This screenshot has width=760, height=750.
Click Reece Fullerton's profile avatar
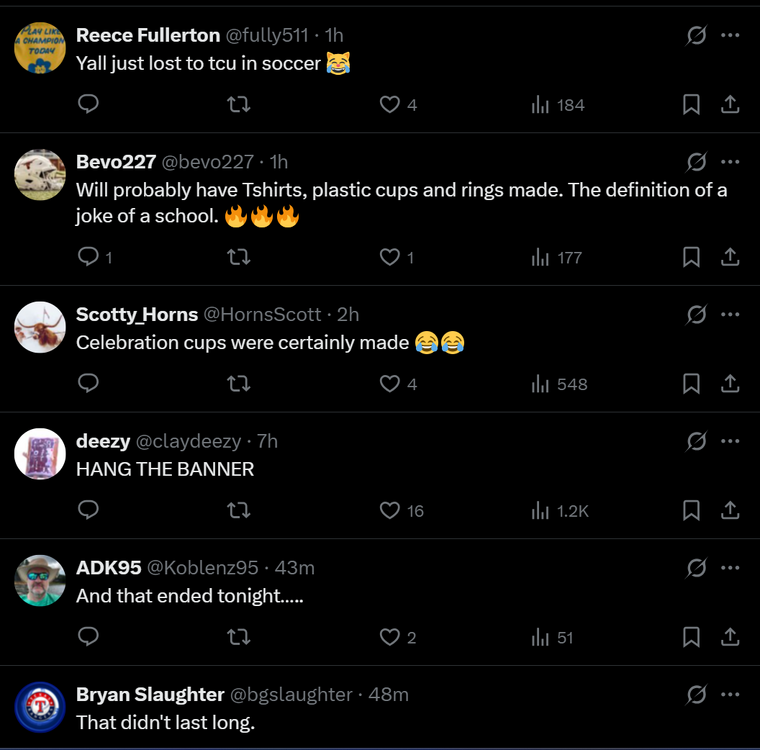[40, 46]
